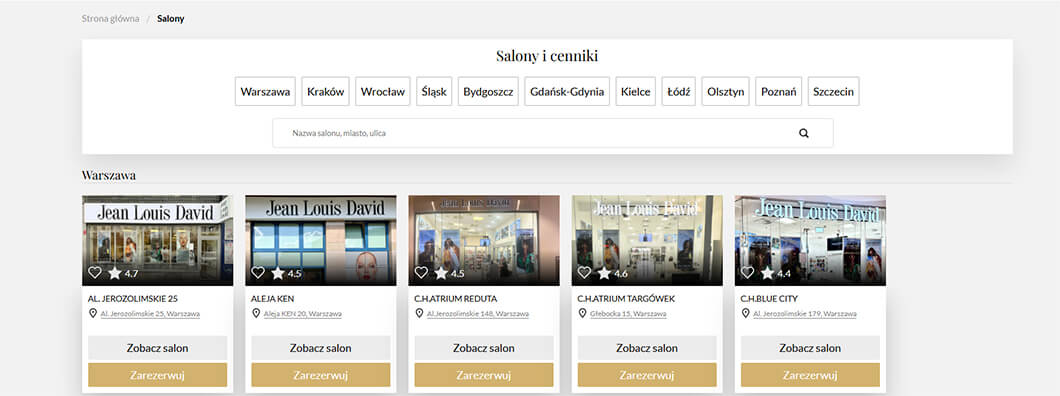
Task: Select the Szczecin city filter
Action: coord(834,91)
